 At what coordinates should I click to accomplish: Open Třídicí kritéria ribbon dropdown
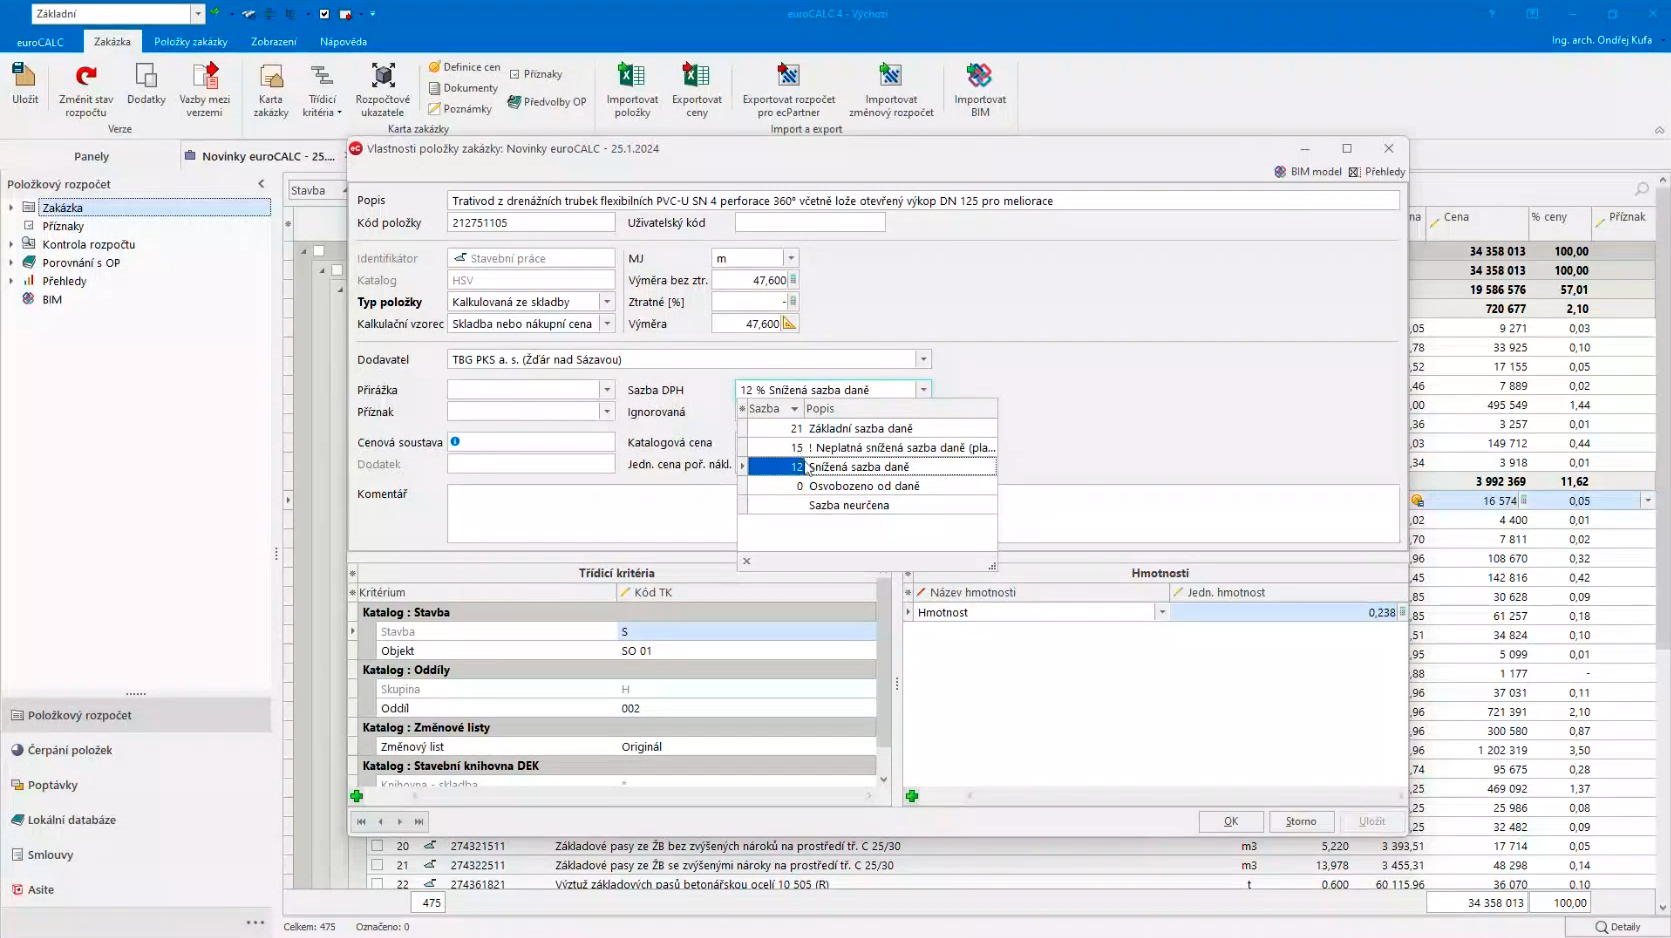(x=322, y=90)
